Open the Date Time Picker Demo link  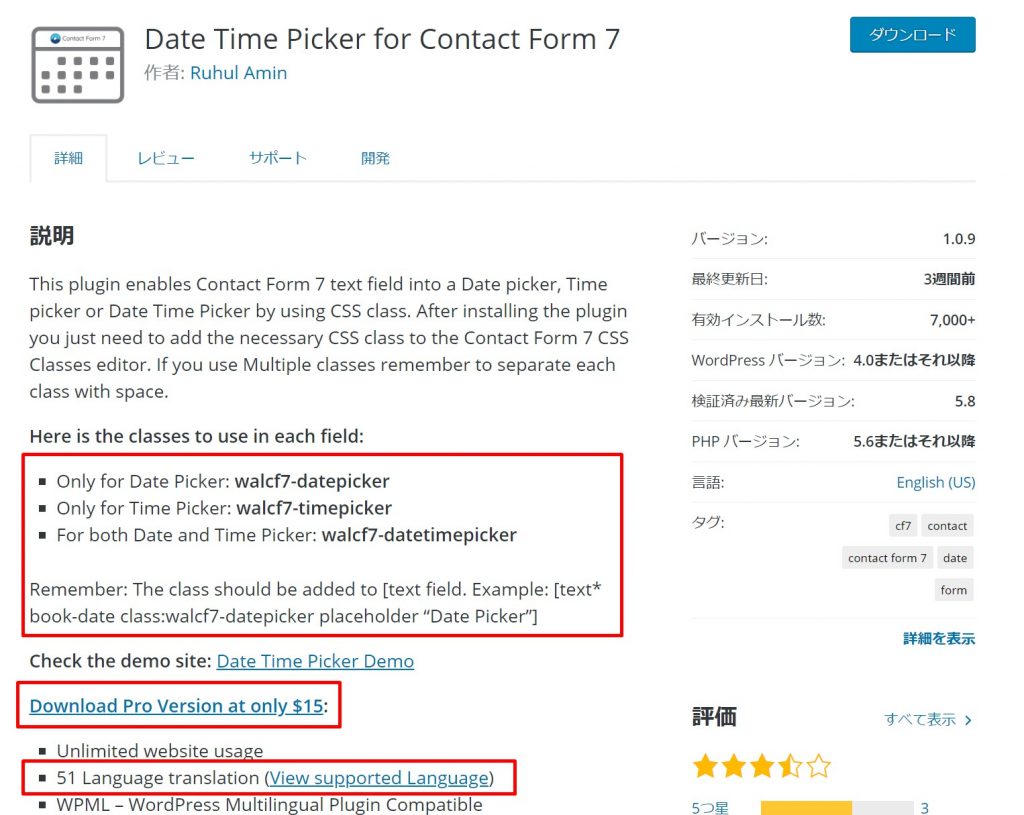pyautogui.click(x=314, y=661)
